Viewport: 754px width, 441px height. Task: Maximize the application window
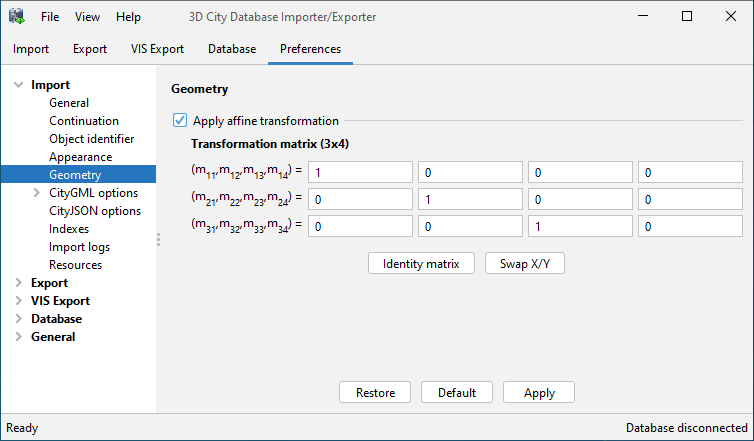[x=687, y=16]
